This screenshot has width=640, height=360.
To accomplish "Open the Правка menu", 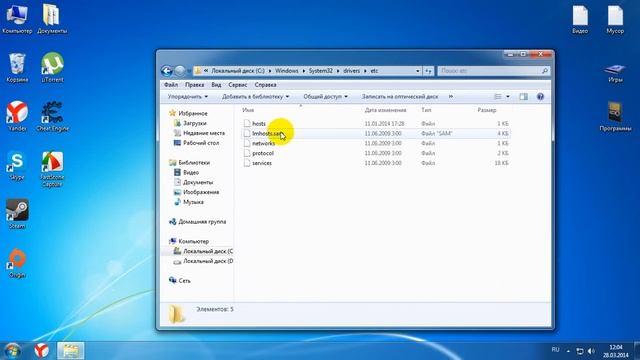I will 194,85.
